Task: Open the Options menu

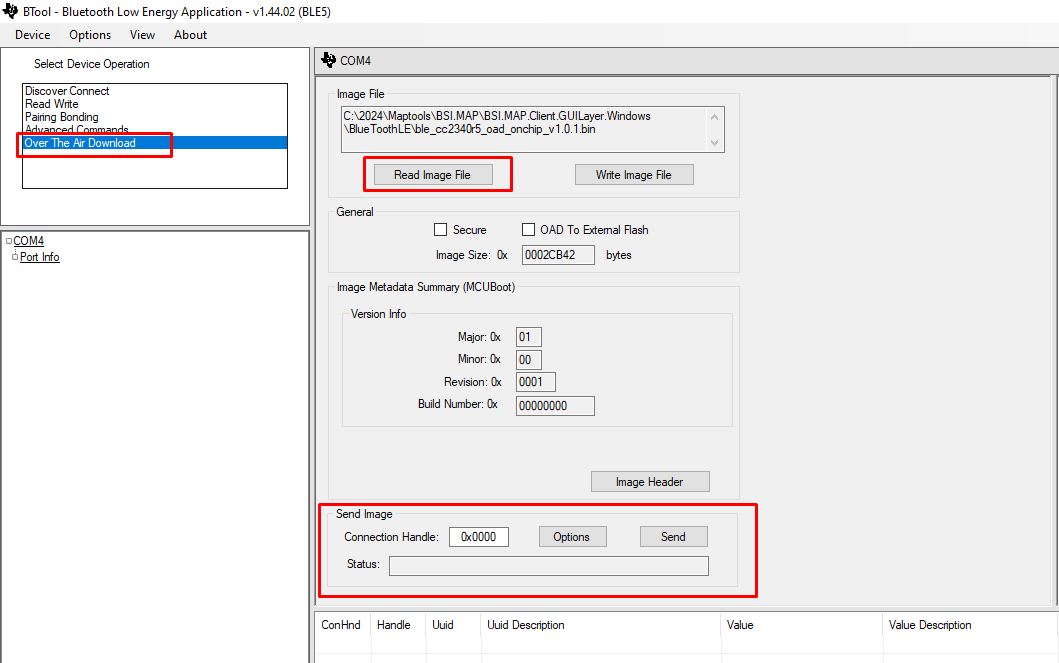Action: [x=90, y=35]
